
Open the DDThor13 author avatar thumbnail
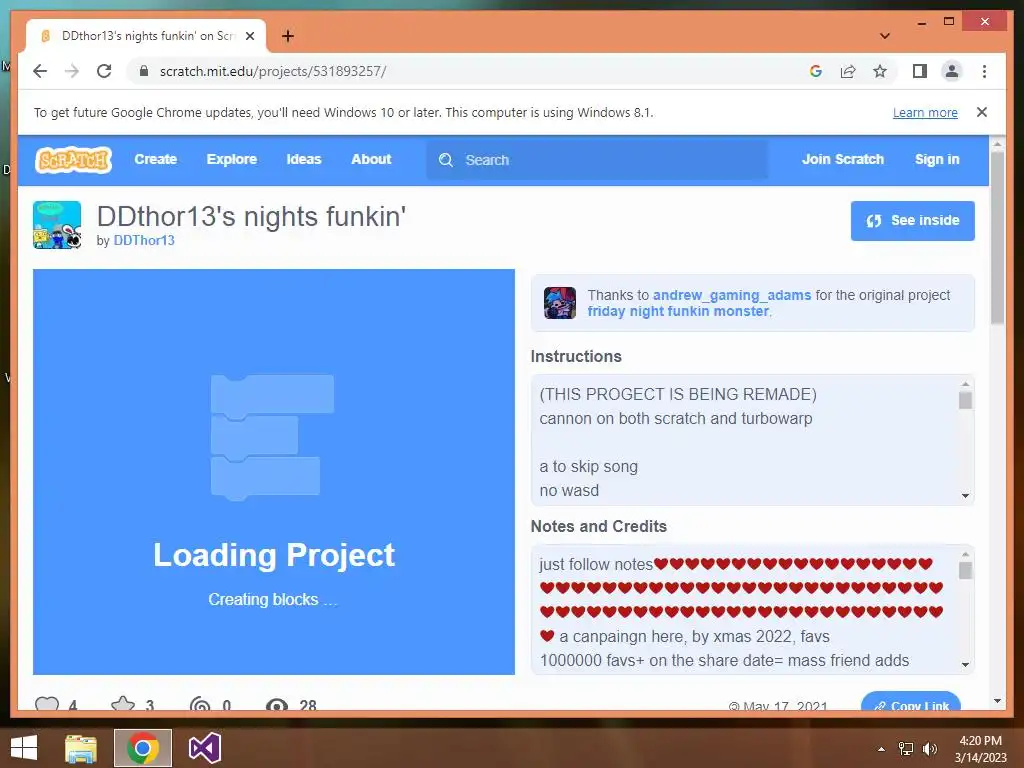pos(57,225)
